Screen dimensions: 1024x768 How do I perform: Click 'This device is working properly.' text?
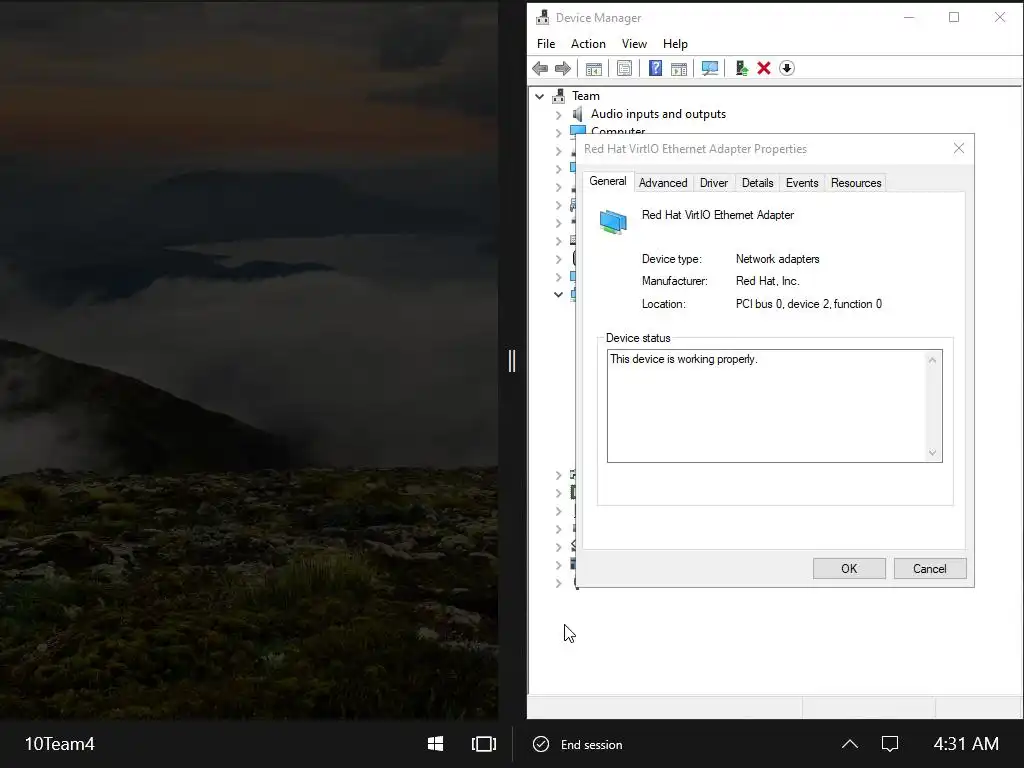[684, 359]
